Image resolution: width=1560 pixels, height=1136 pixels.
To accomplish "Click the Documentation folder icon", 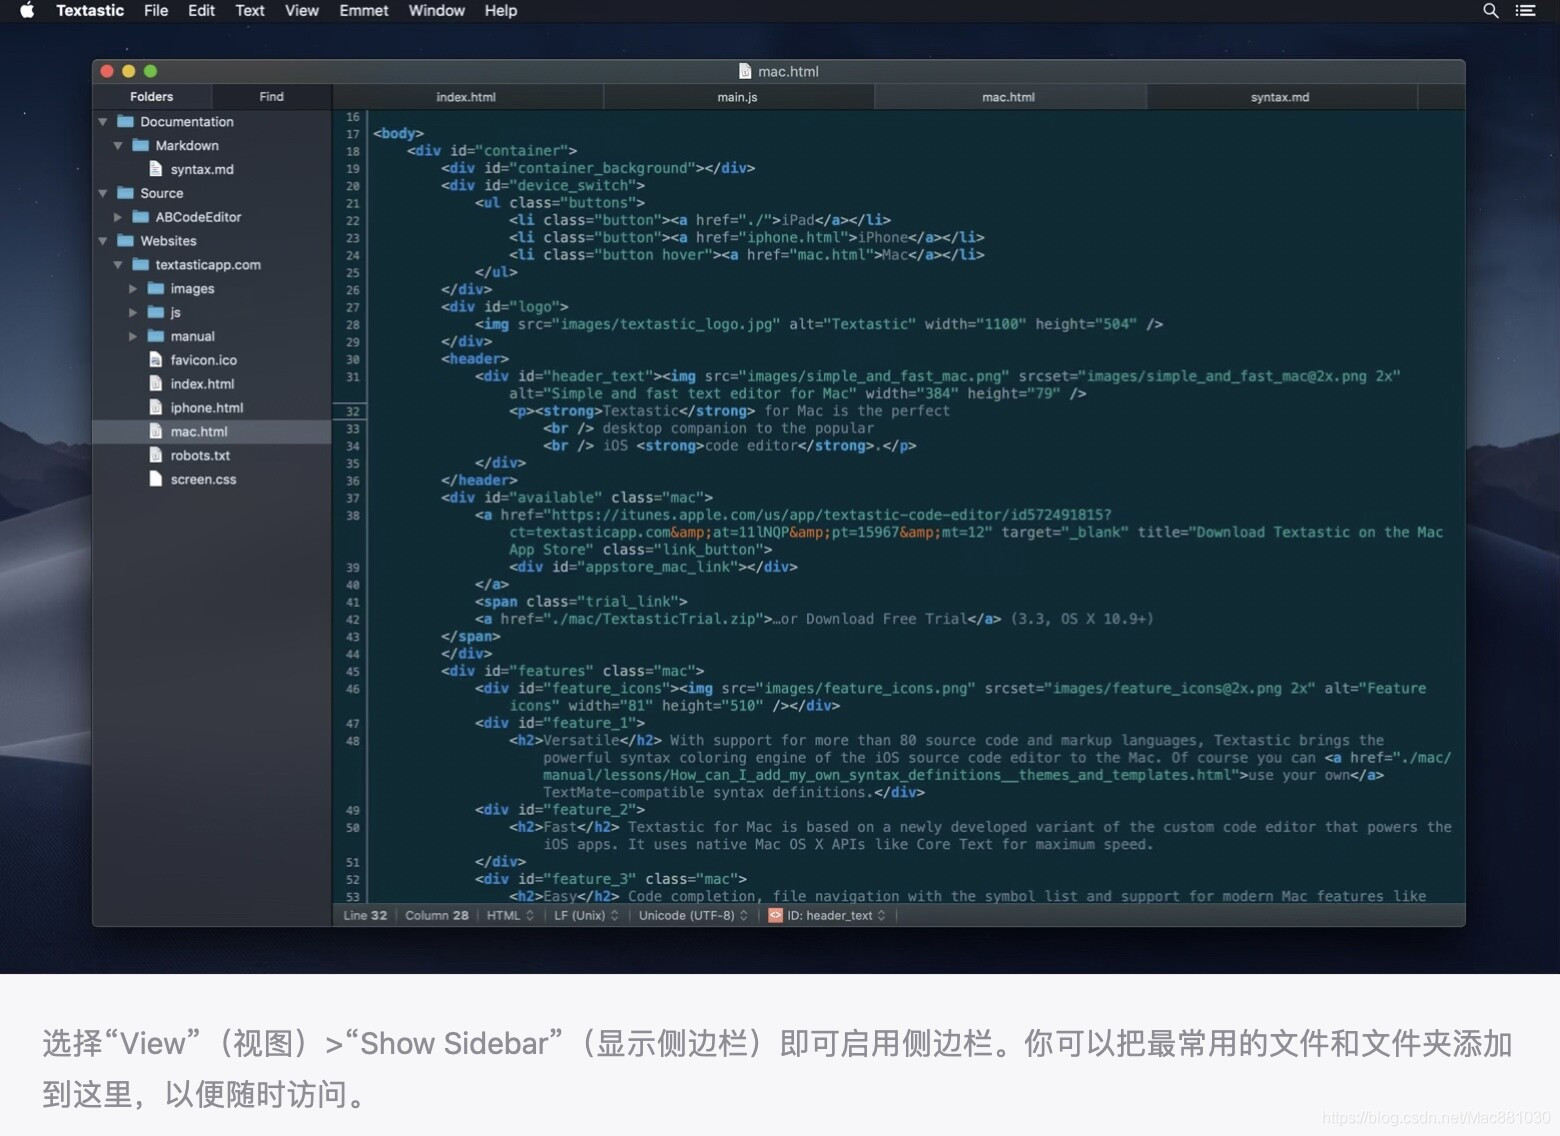I will click(125, 121).
